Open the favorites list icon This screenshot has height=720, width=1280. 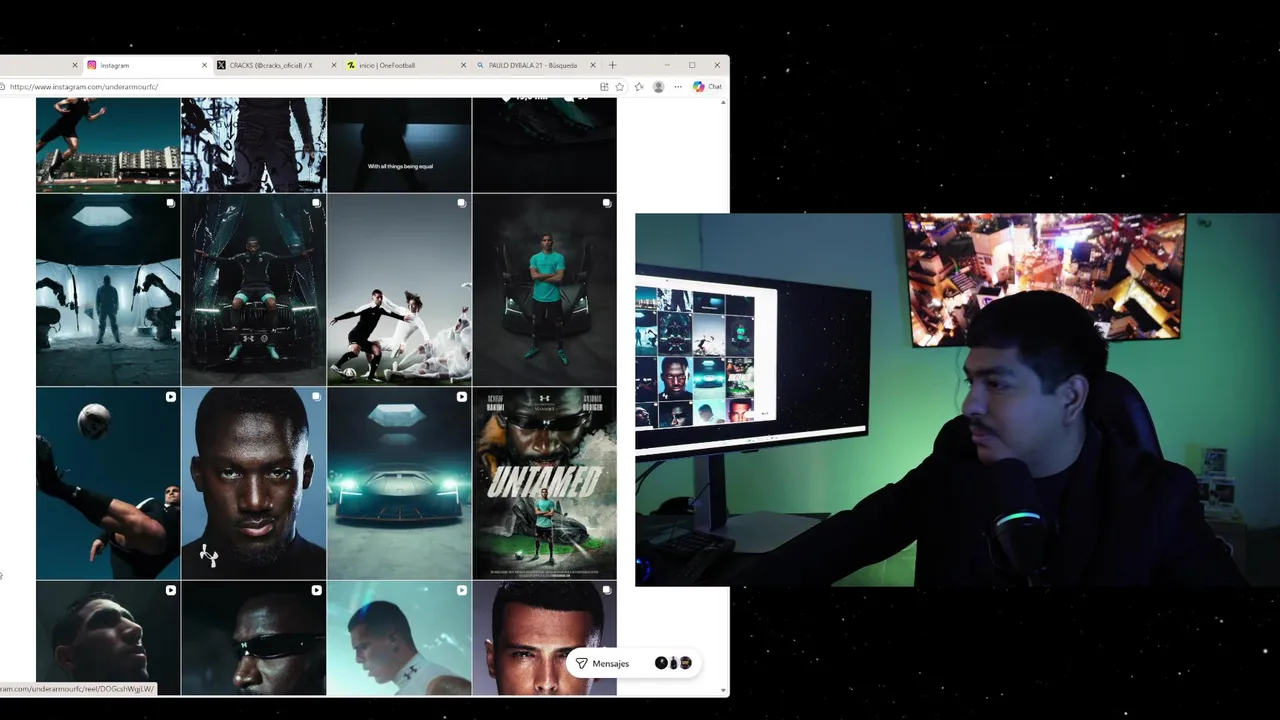point(639,87)
